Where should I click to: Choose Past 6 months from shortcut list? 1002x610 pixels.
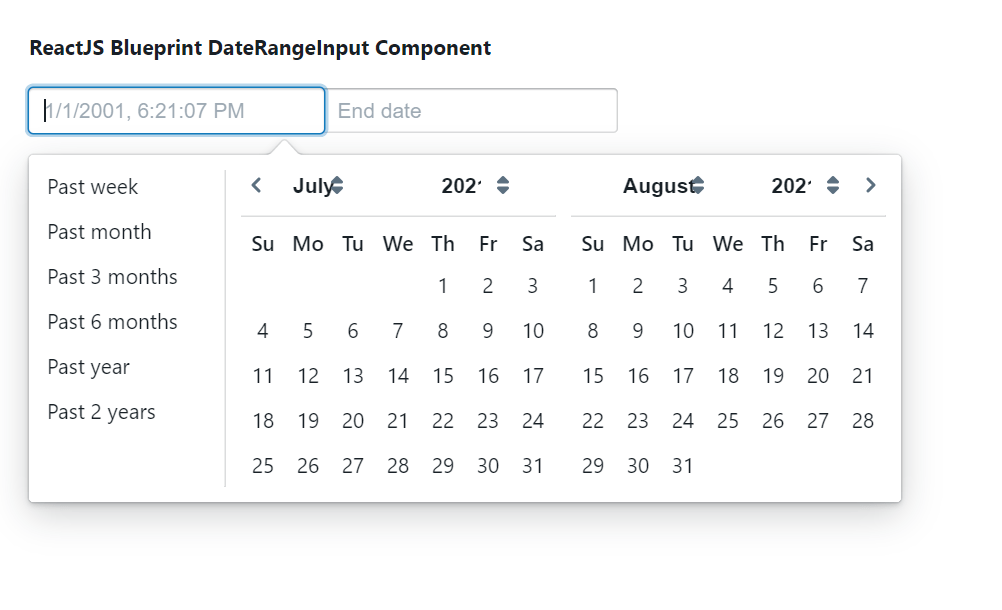[112, 322]
